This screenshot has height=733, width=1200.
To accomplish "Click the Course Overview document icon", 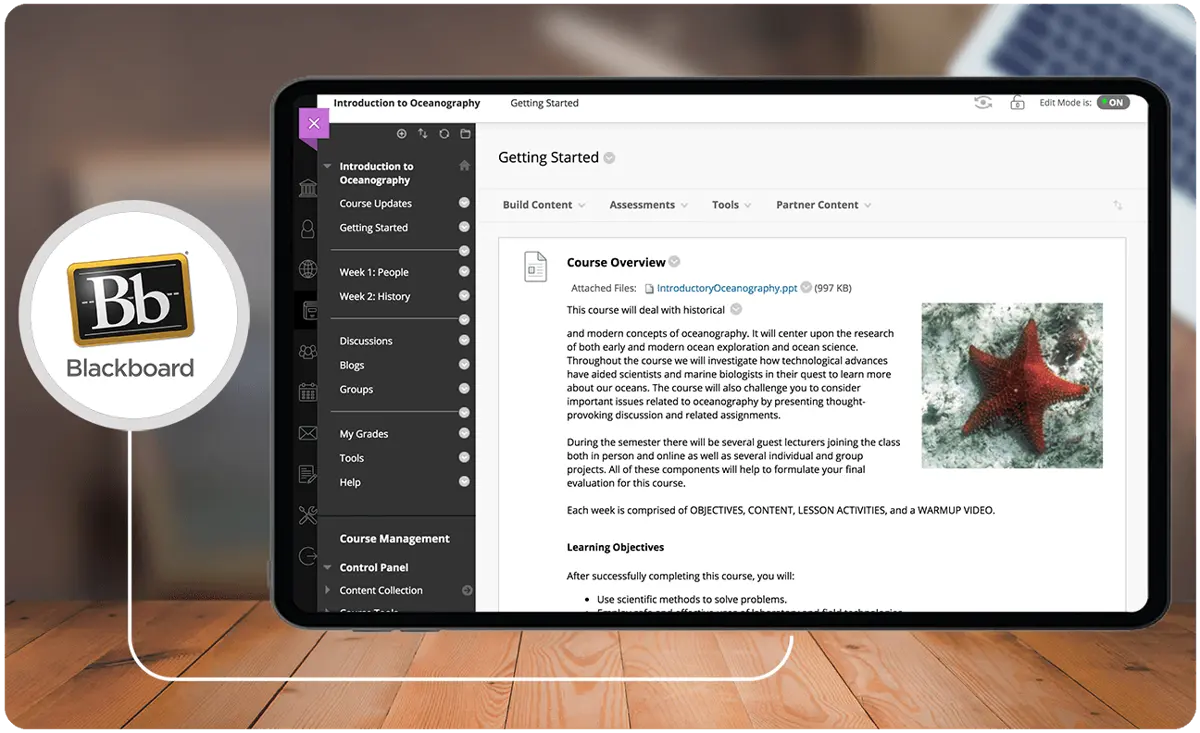I will [536, 267].
